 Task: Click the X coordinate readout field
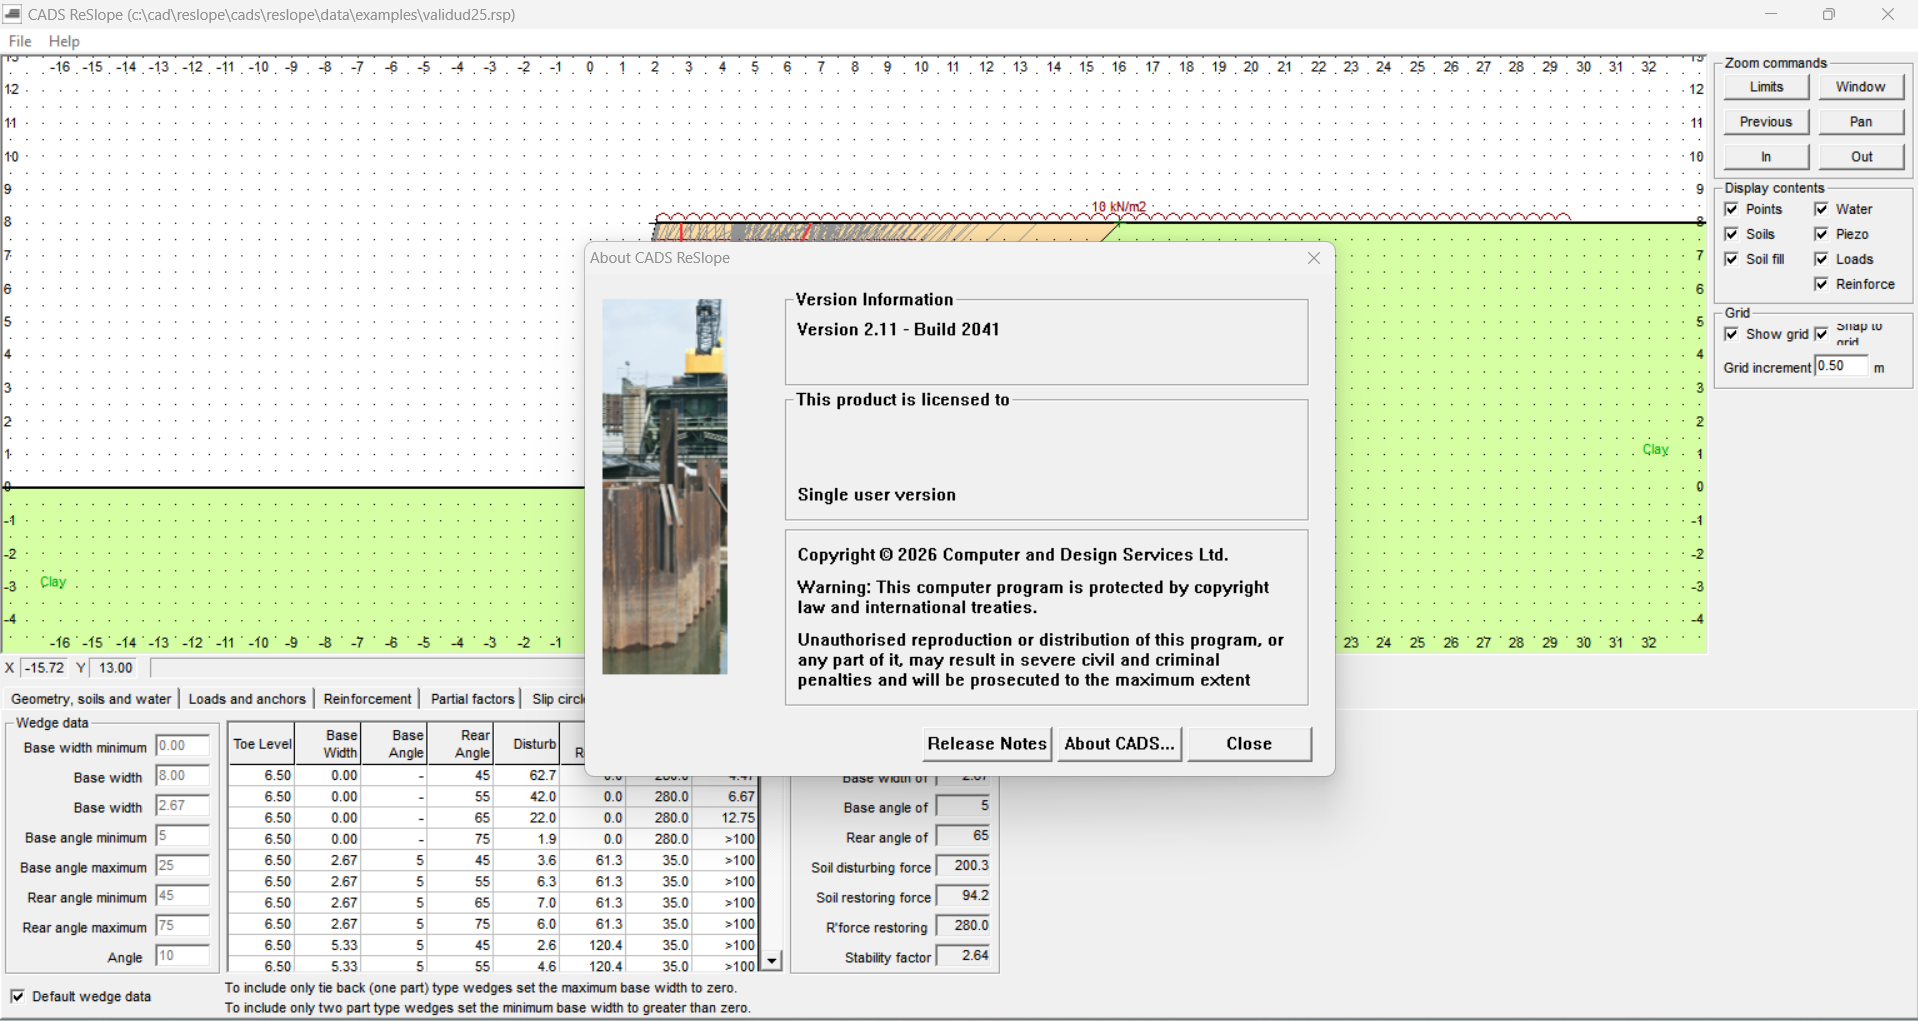click(x=44, y=668)
